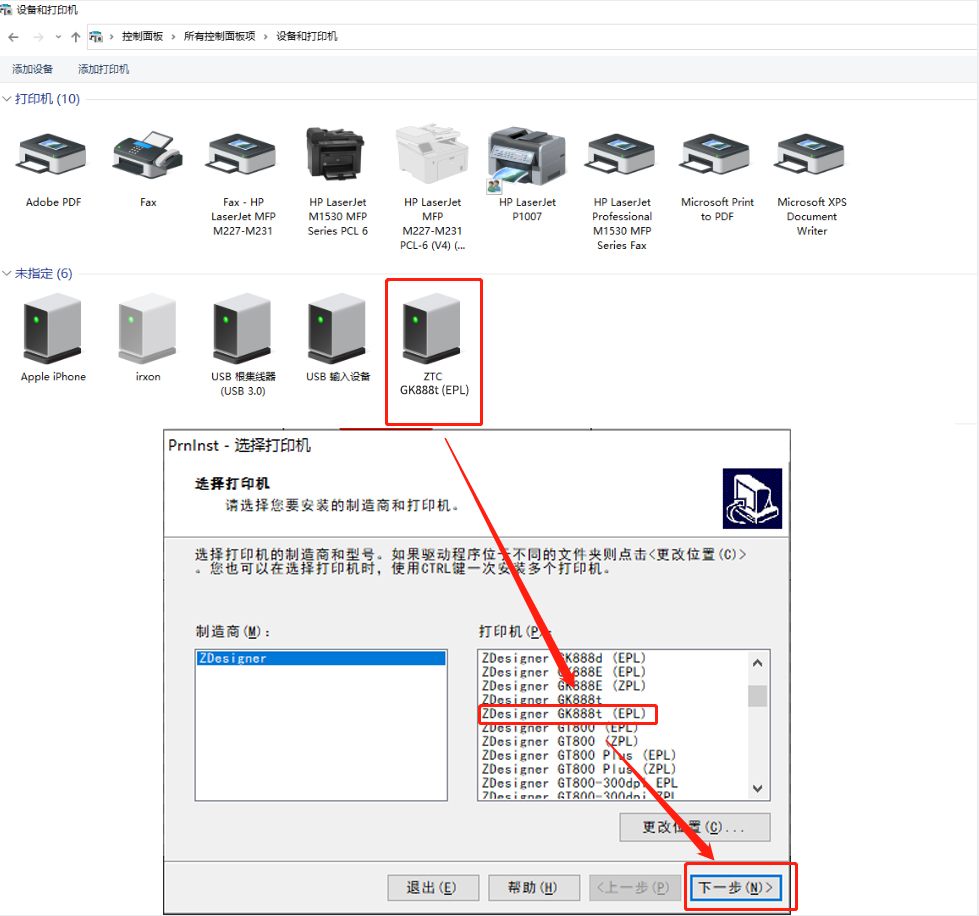Click the disabled <上一步(P) button
Screen dimensions: 979x916
tap(634, 887)
